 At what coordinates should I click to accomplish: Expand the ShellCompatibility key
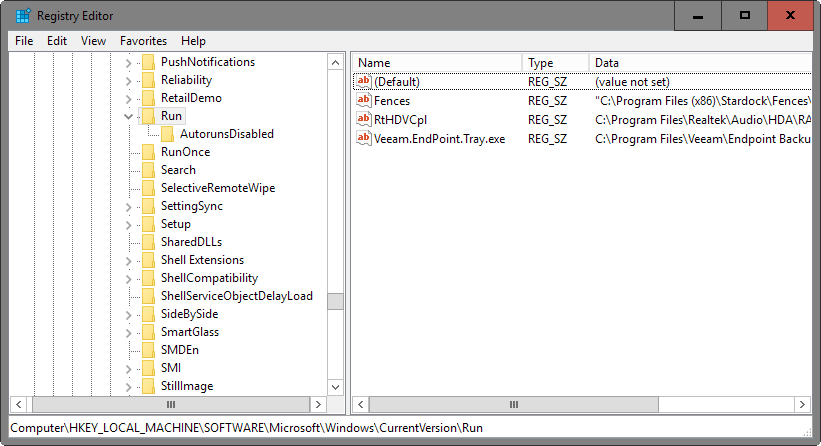[x=128, y=279]
